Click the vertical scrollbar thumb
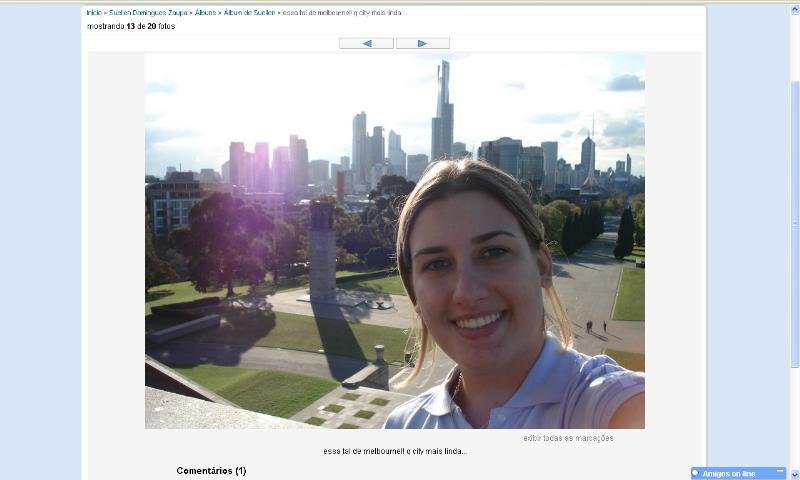Viewport: 800px width, 480px height. coord(795,224)
